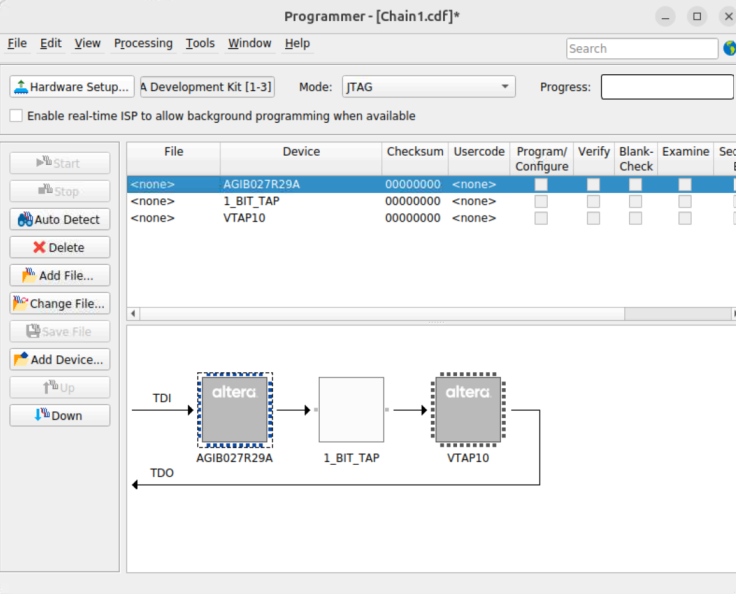Click the Verify column header
This screenshot has height=594, width=736.
[x=594, y=159]
